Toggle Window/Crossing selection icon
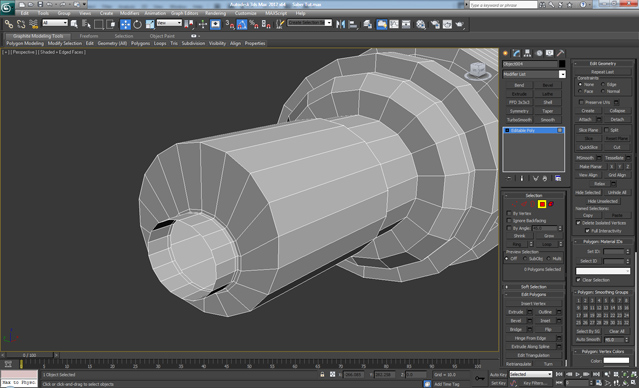 click(x=110, y=24)
